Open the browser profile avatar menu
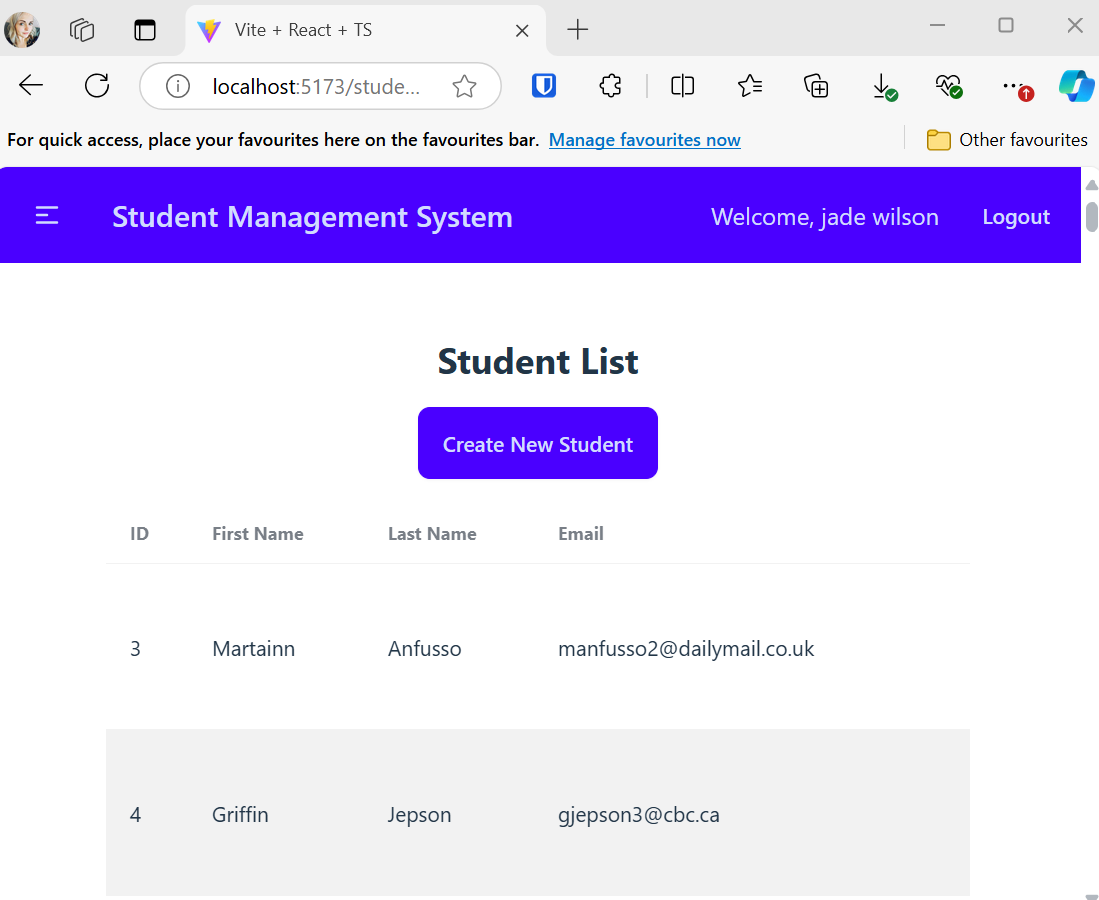This screenshot has height=900, width=1099. pos(22,29)
